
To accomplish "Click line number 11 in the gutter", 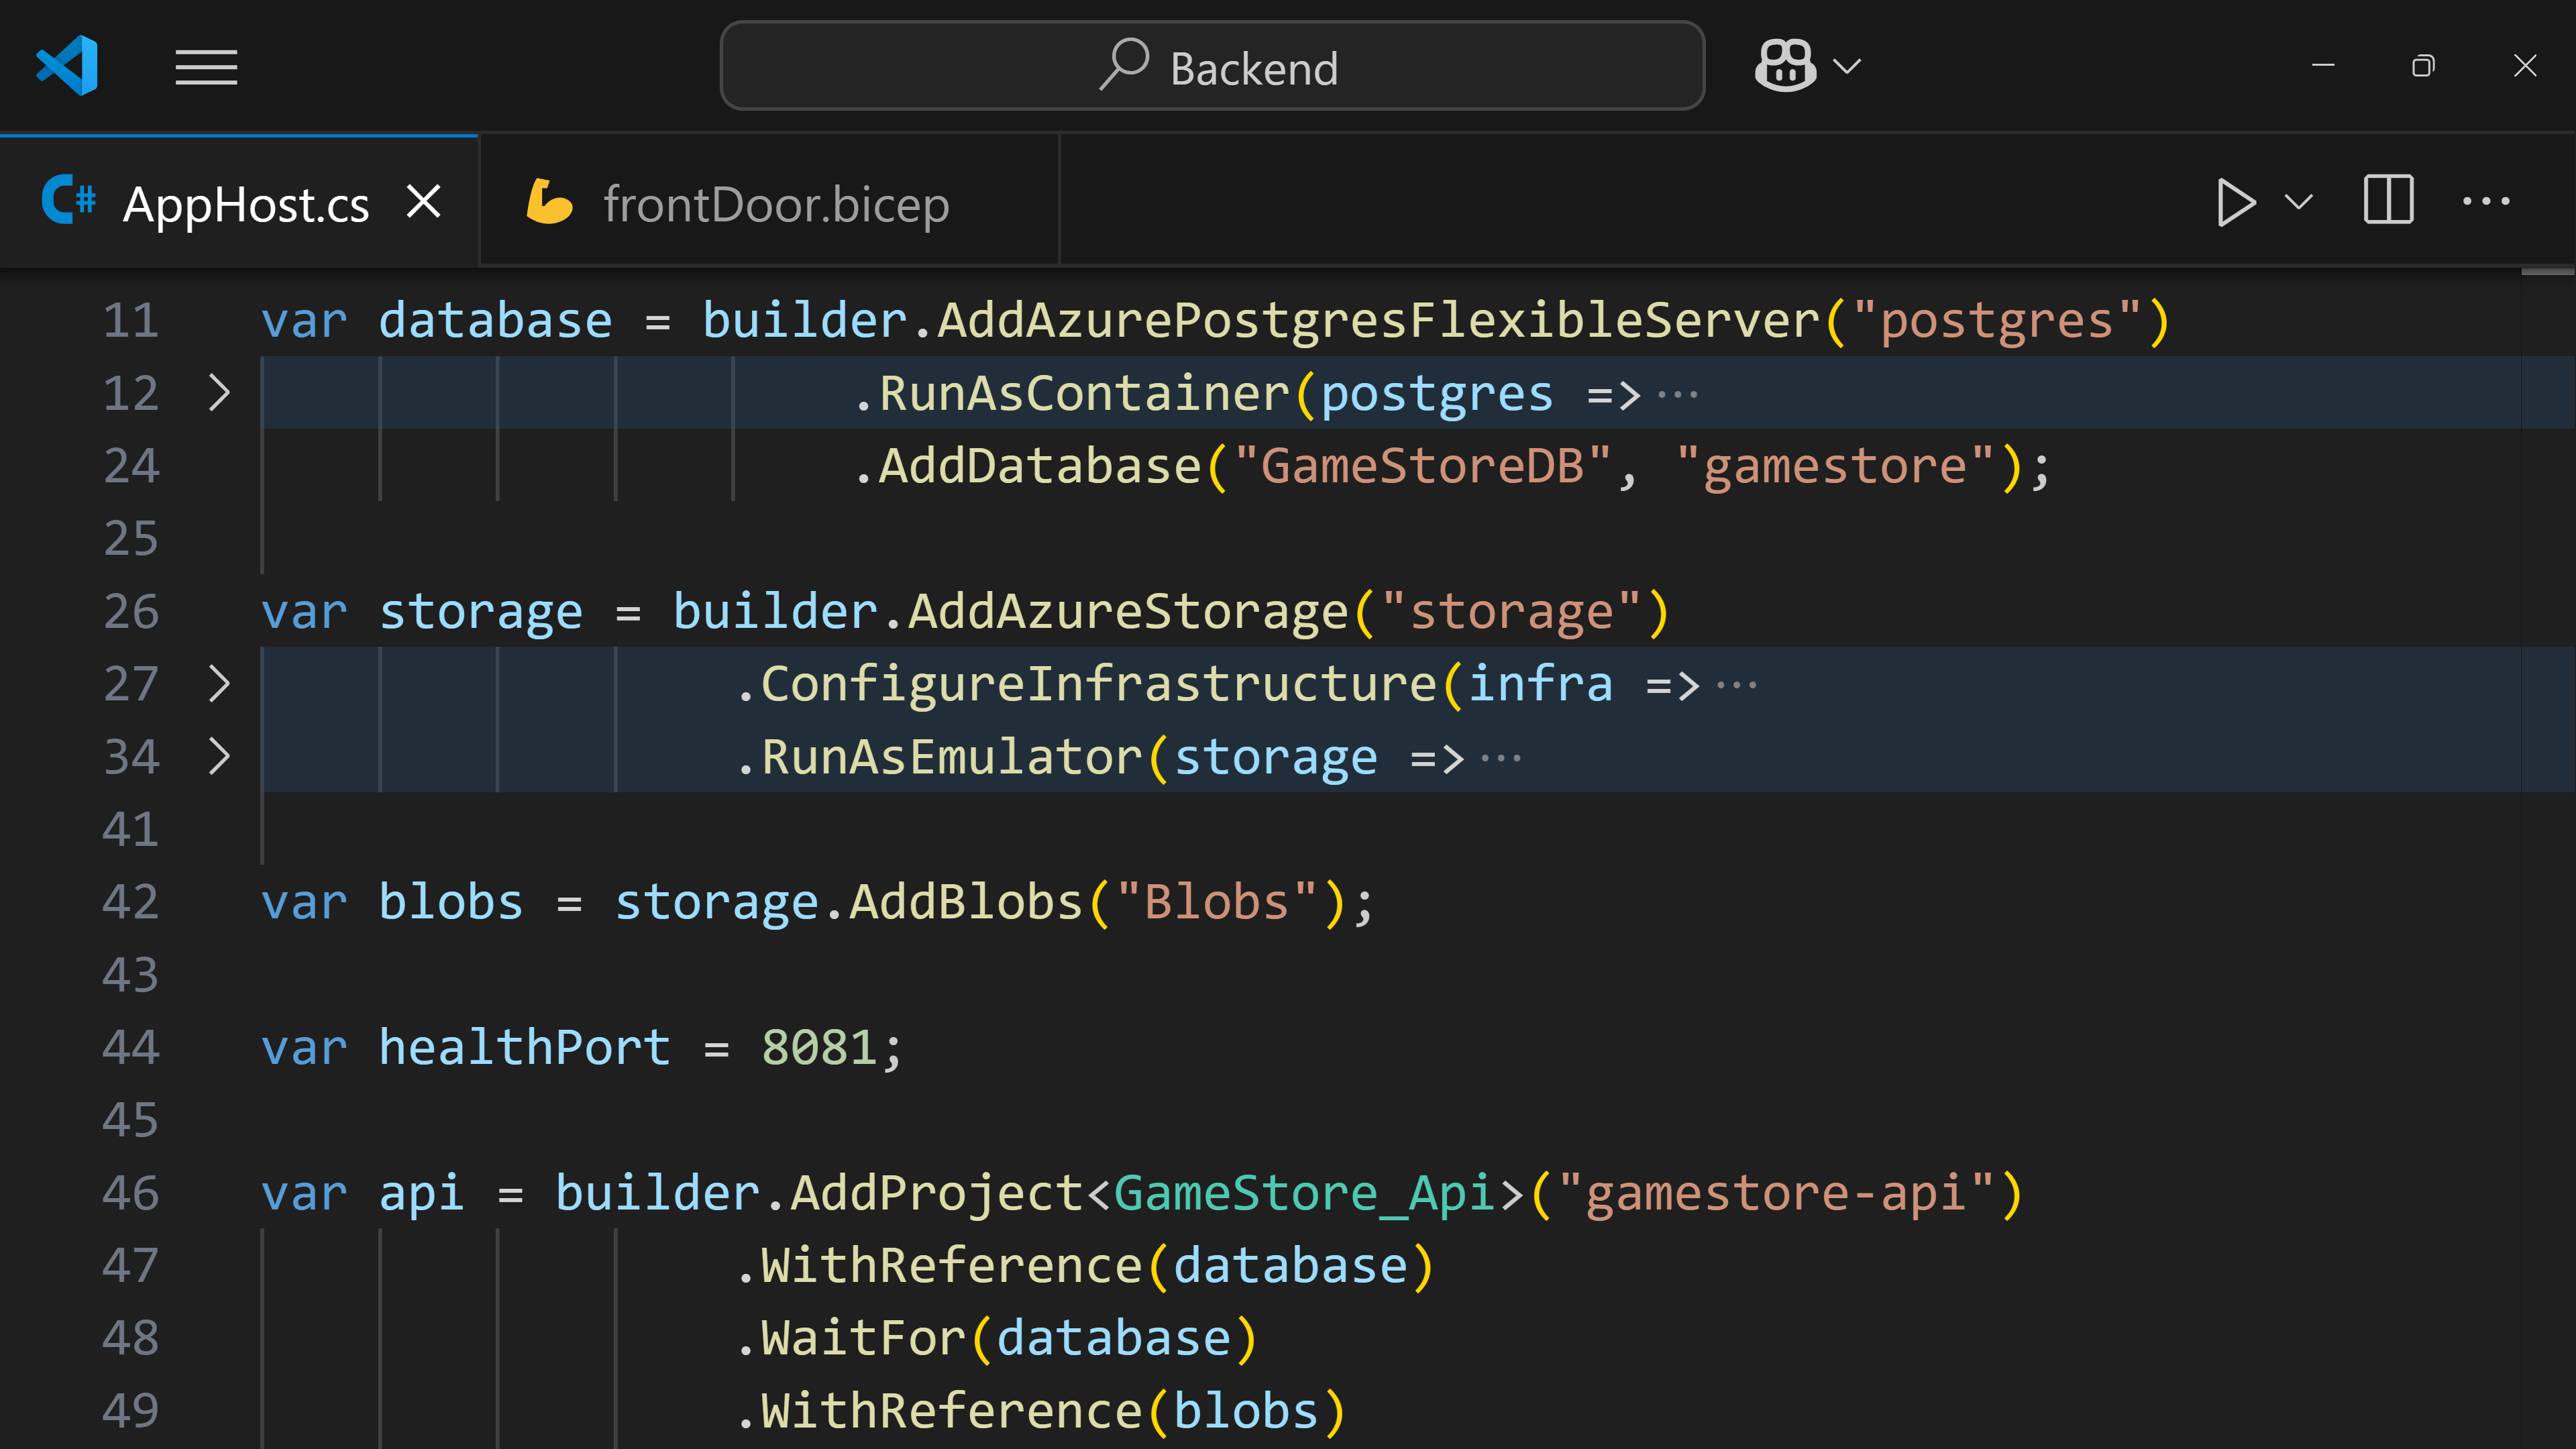I will click(131, 320).
